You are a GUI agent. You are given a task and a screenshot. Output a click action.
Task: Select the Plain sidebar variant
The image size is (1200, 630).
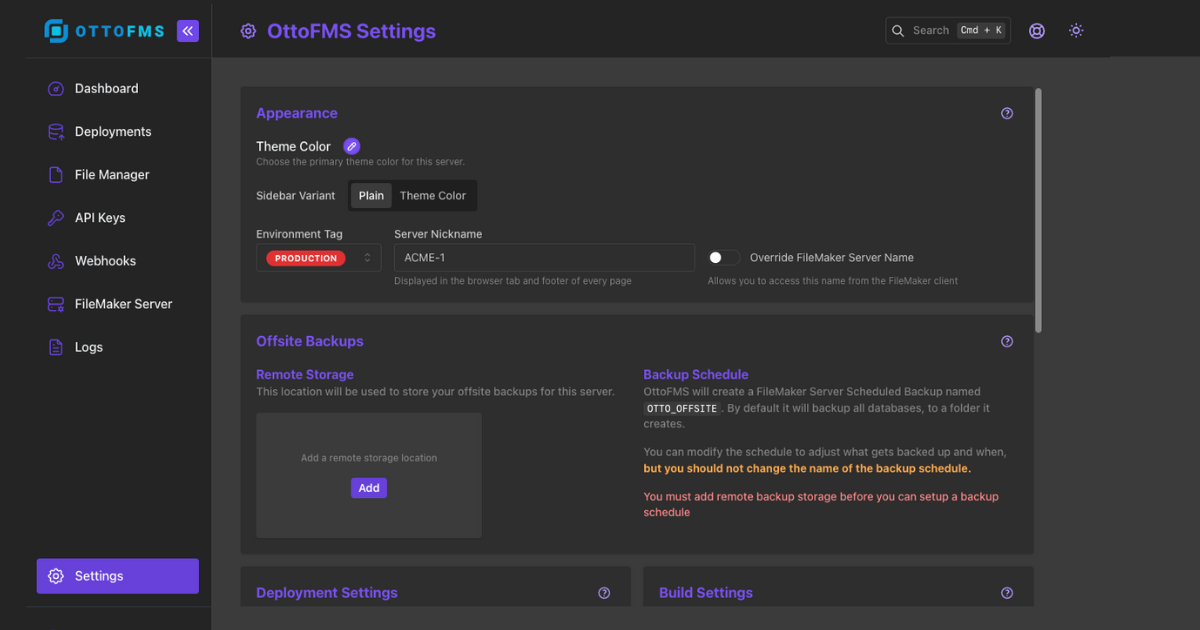click(371, 196)
